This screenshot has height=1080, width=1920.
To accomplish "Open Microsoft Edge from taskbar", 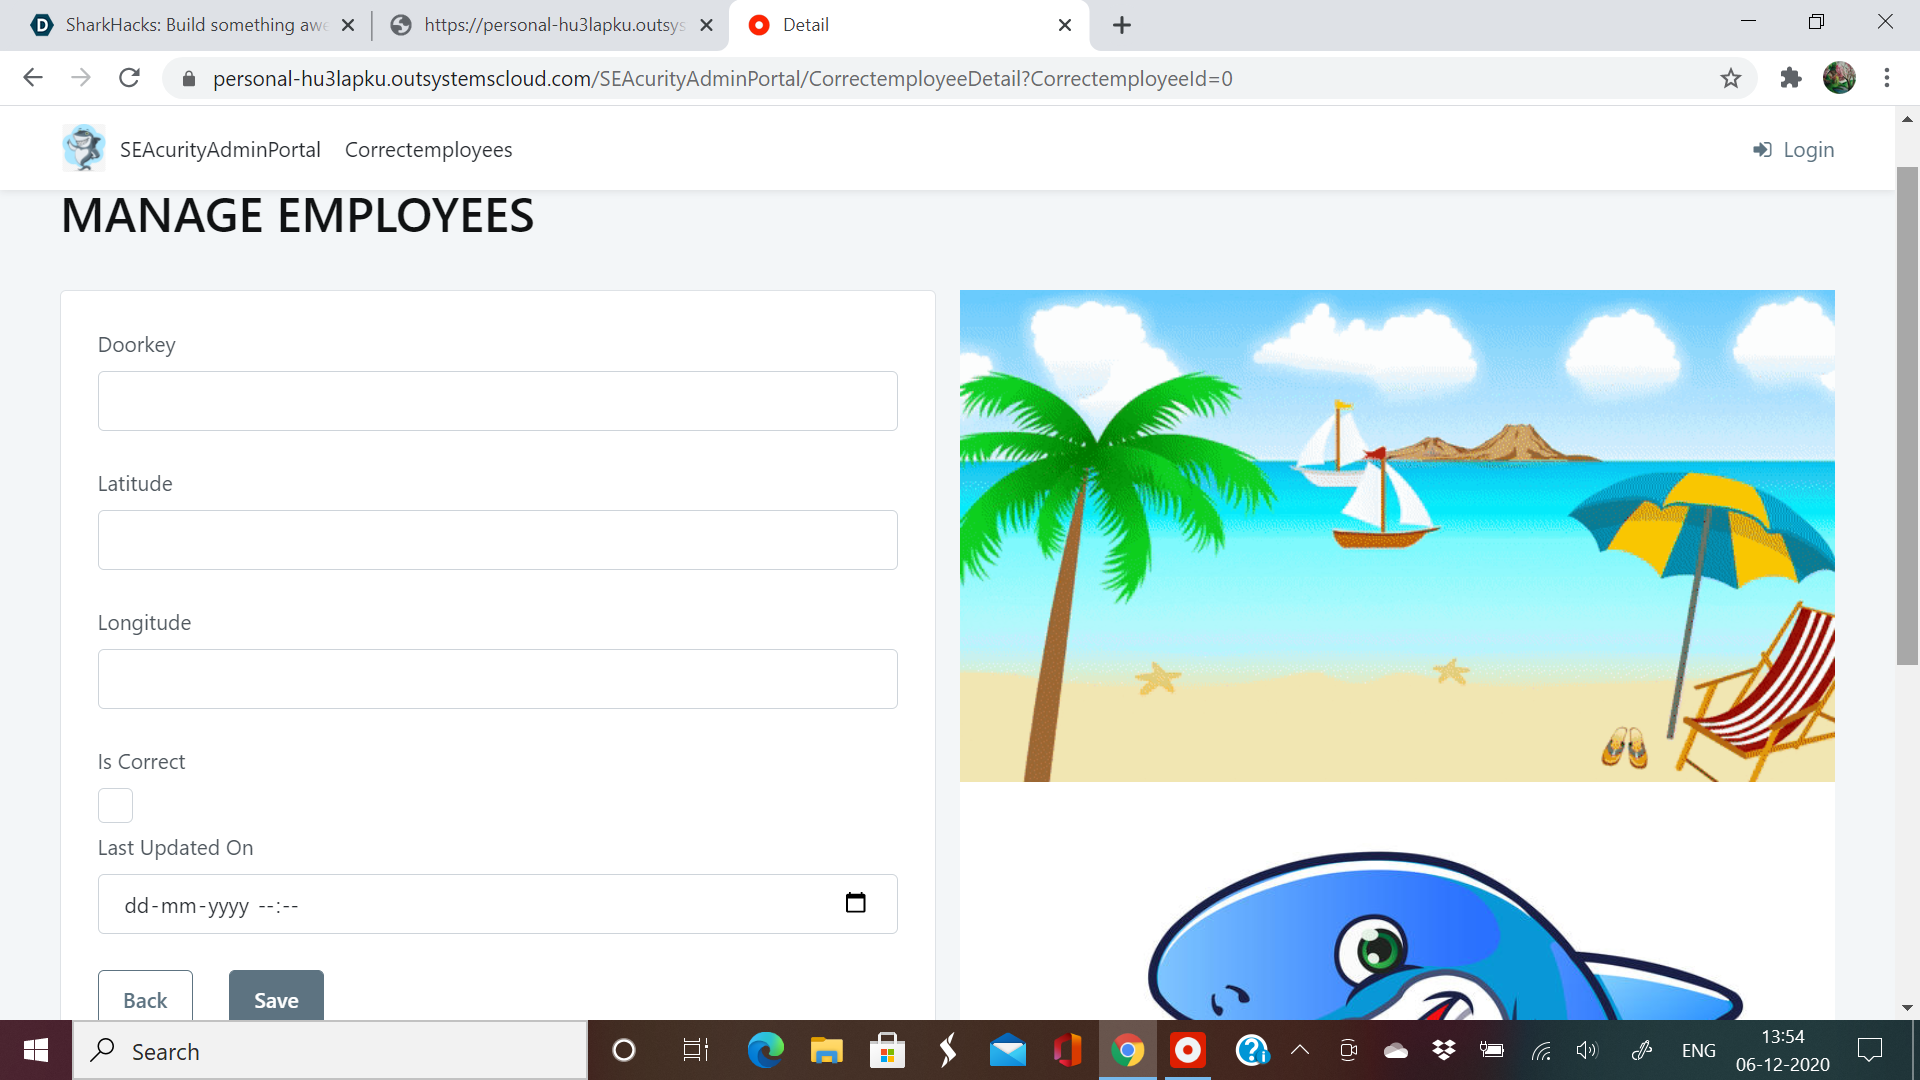I will pos(765,1050).
